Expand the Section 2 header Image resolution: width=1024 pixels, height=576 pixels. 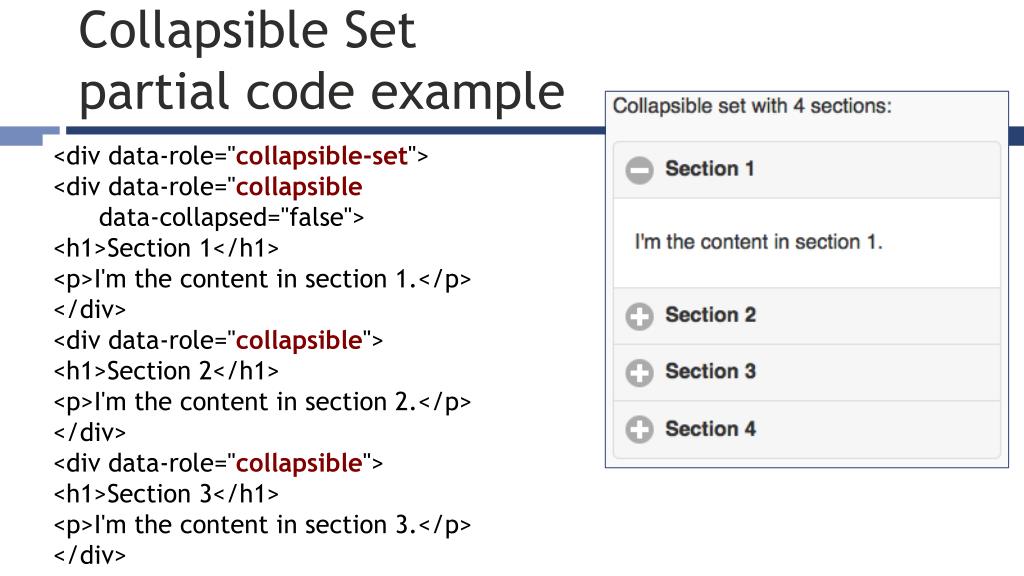tap(807, 316)
